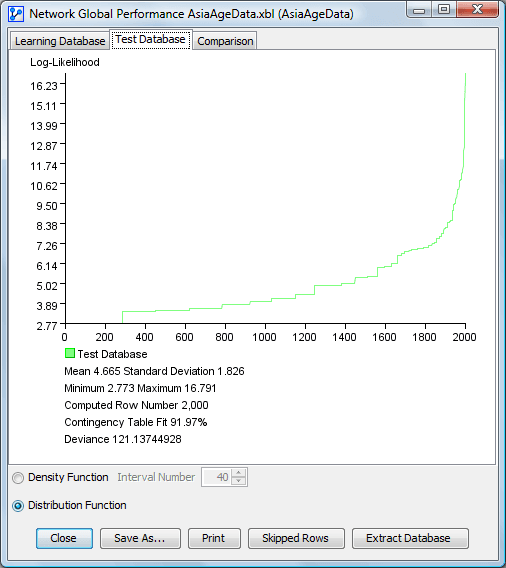Select the Density Function radio button
506x568 pixels.
point(18,478)
